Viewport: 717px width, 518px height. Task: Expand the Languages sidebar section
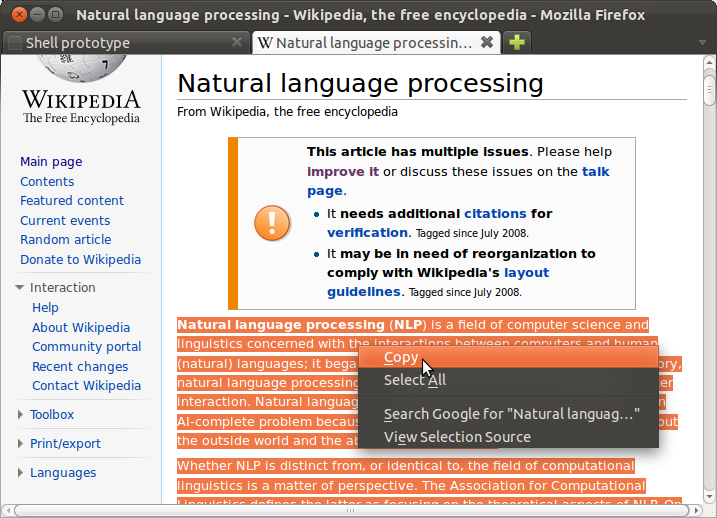[x=20, y=472]
